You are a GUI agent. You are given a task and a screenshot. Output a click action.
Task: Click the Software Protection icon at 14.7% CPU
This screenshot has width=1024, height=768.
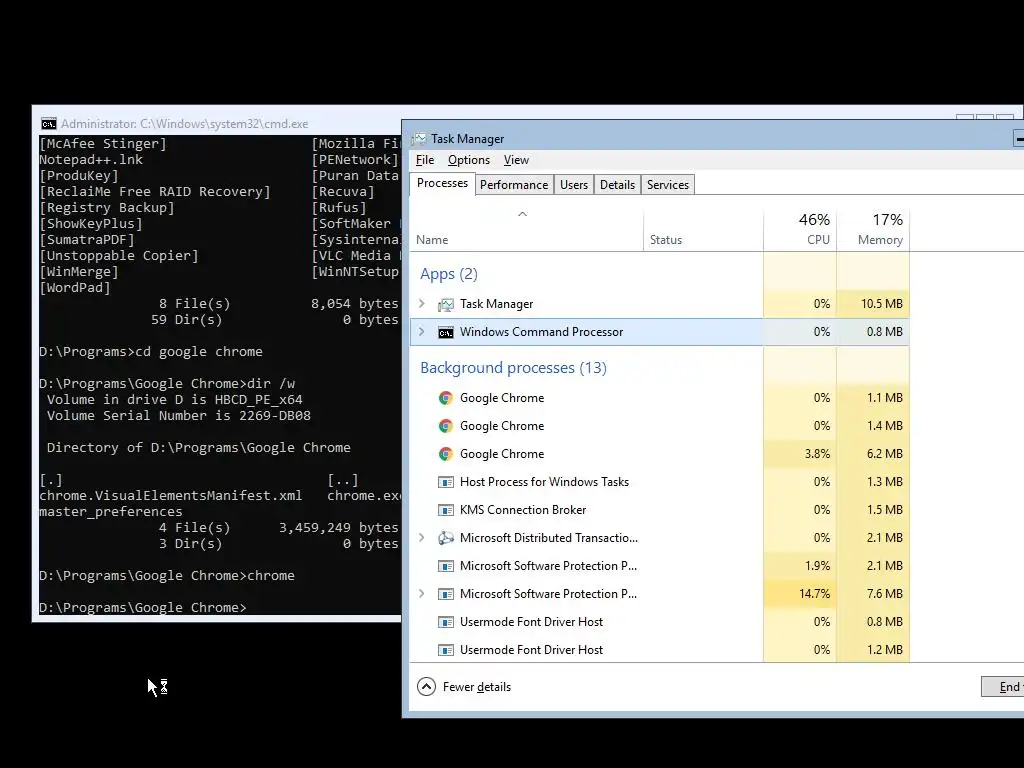point(445,594)
